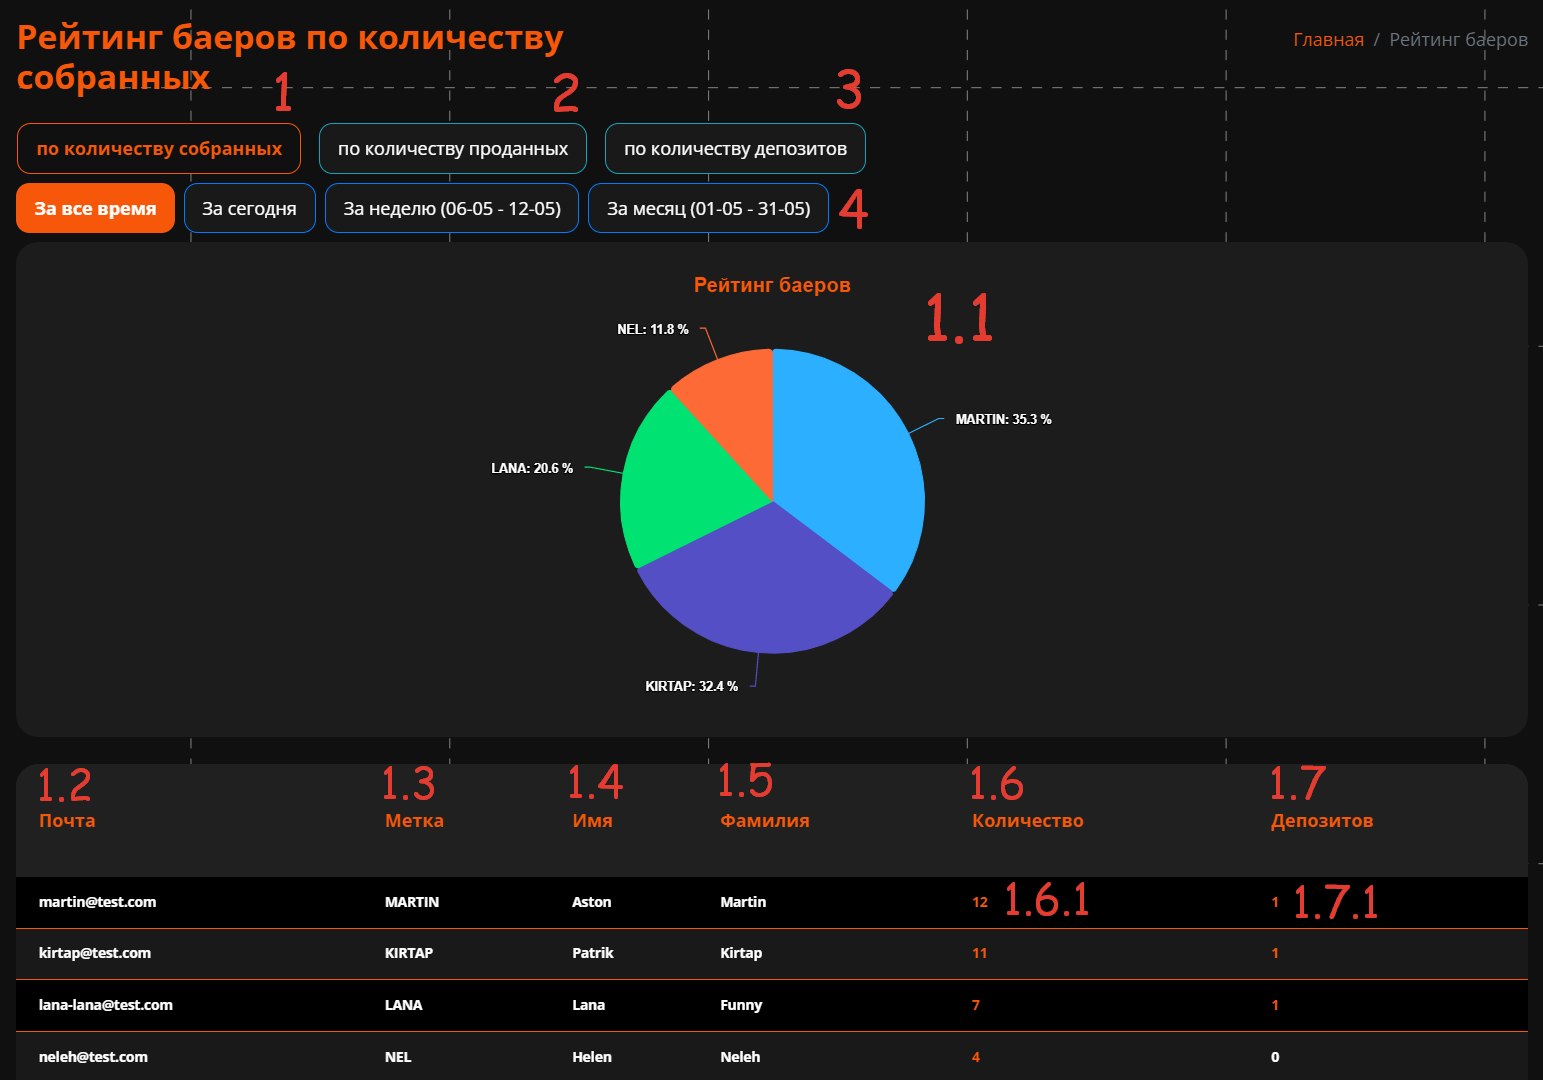Click the LANA tag cell in table
The height and width of the screenshot is (1080, 1543).
[404, 1005]
